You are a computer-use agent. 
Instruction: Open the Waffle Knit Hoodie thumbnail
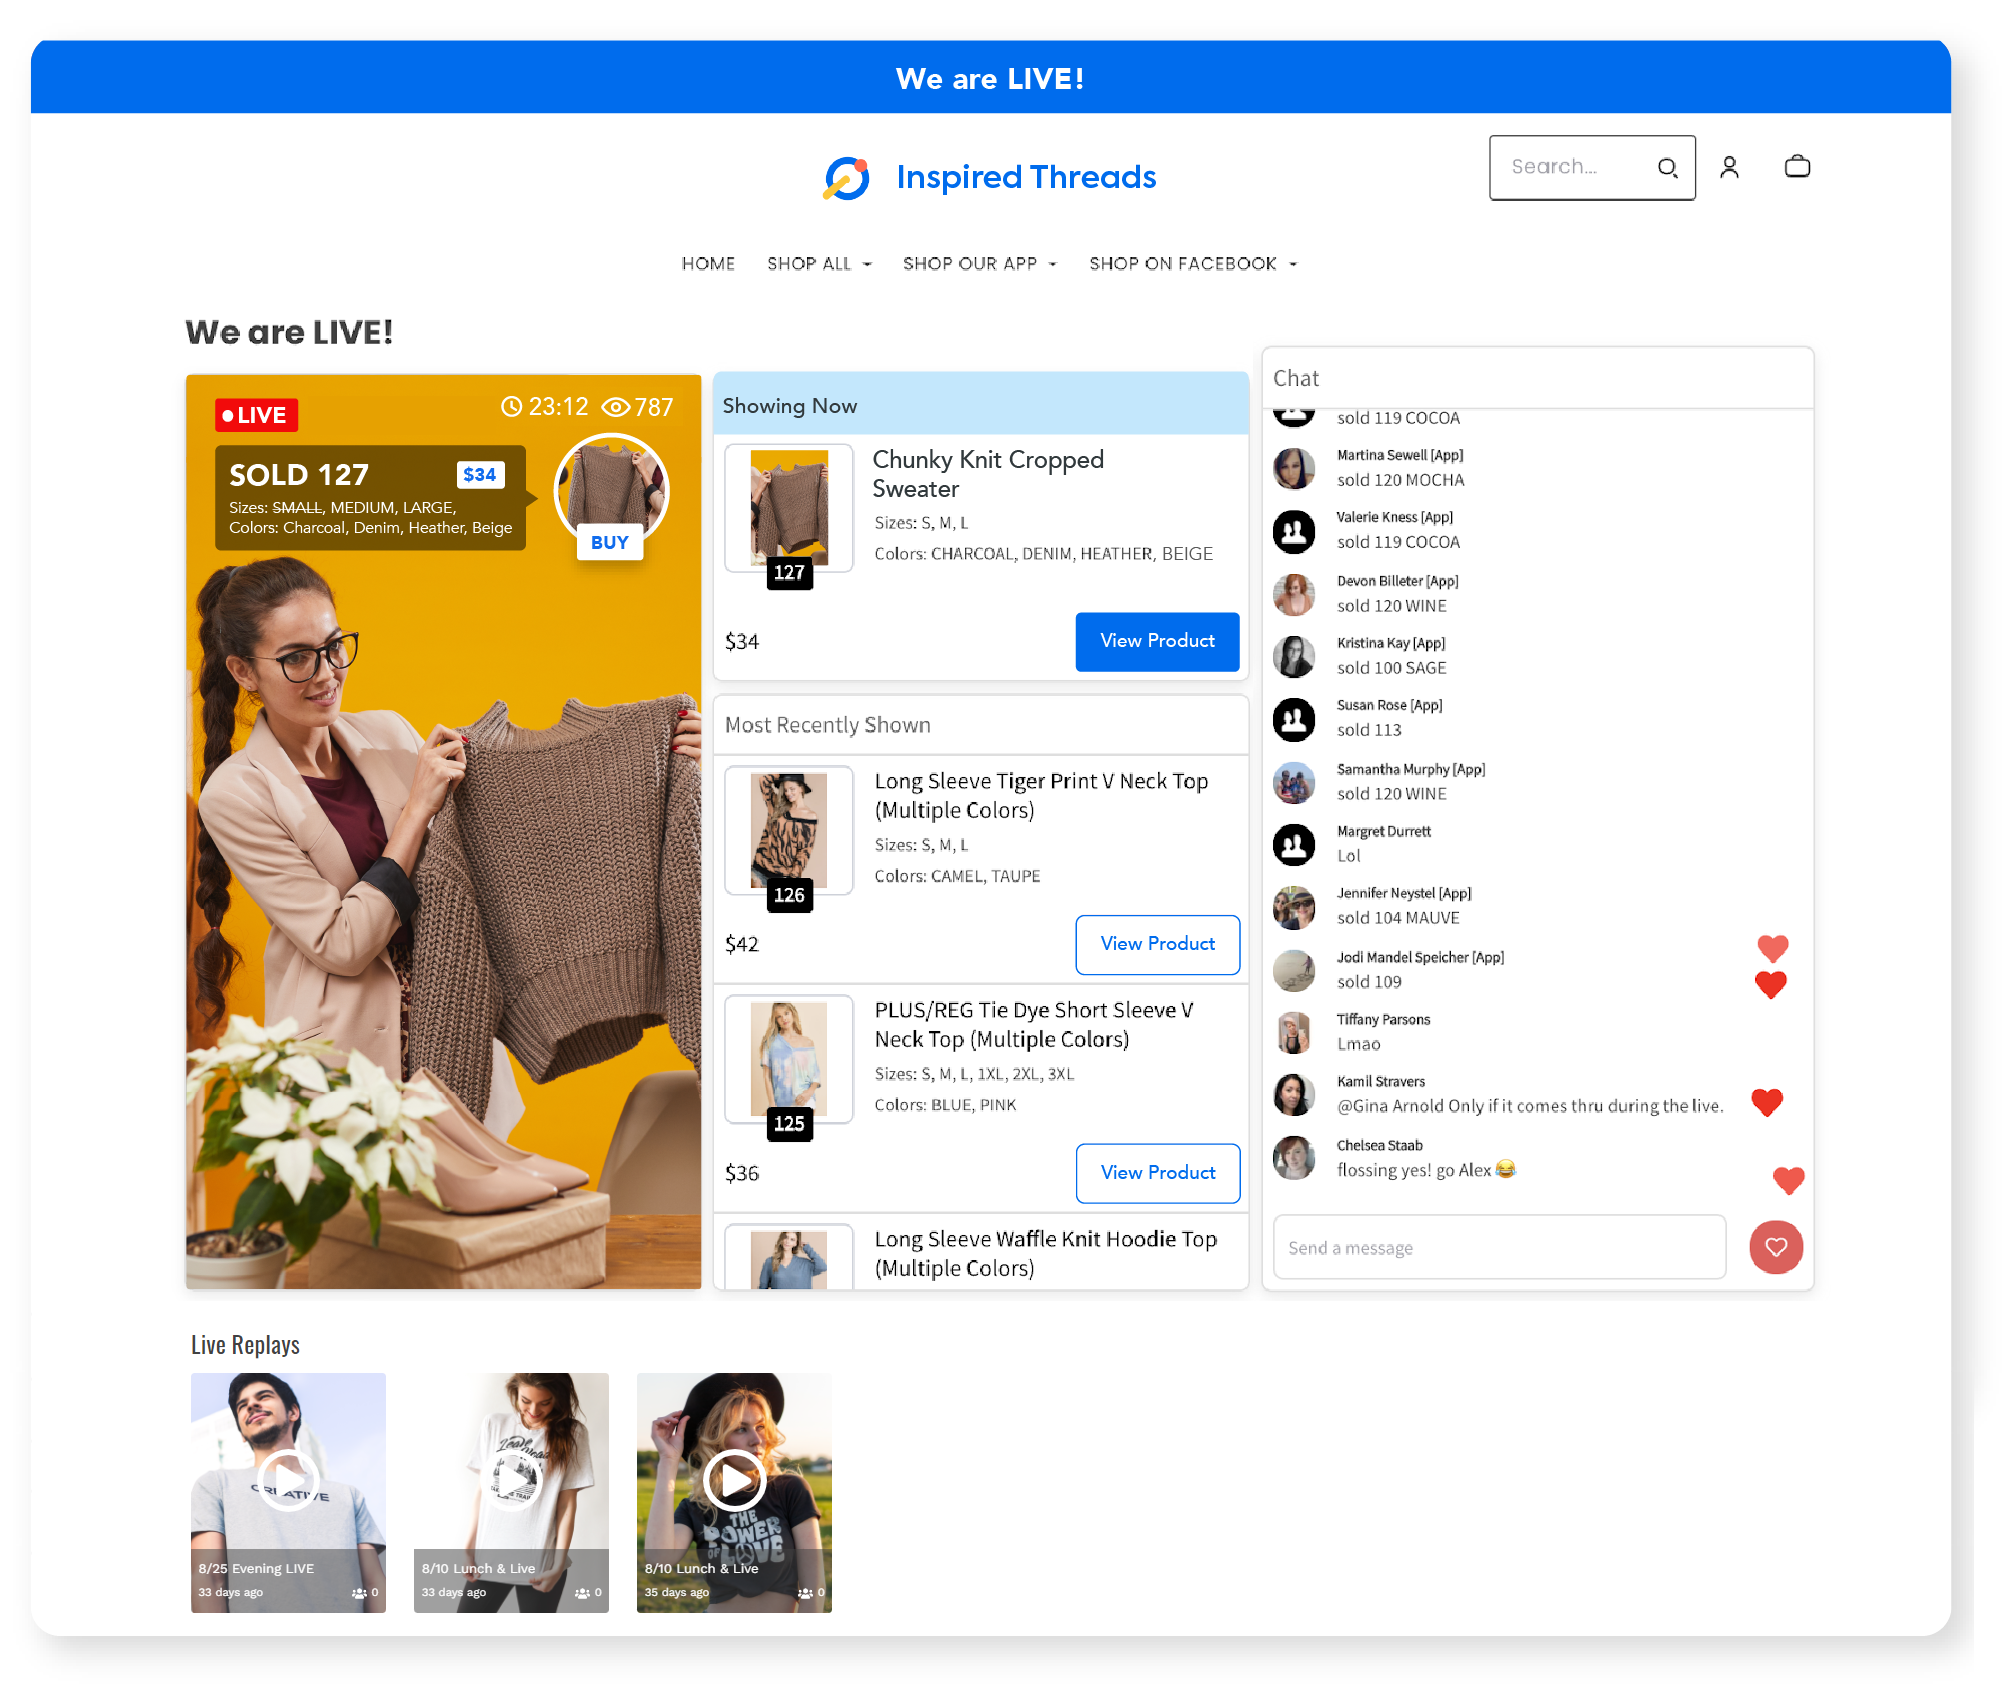pyautogui.click(x=789, y=1258)
